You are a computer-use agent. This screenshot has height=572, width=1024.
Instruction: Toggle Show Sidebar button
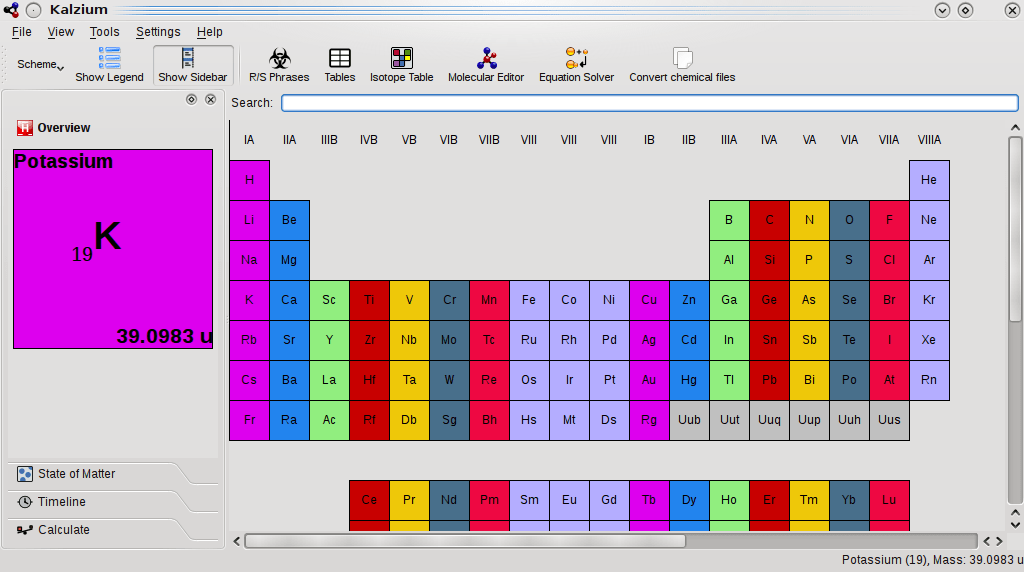coord(192,65)
